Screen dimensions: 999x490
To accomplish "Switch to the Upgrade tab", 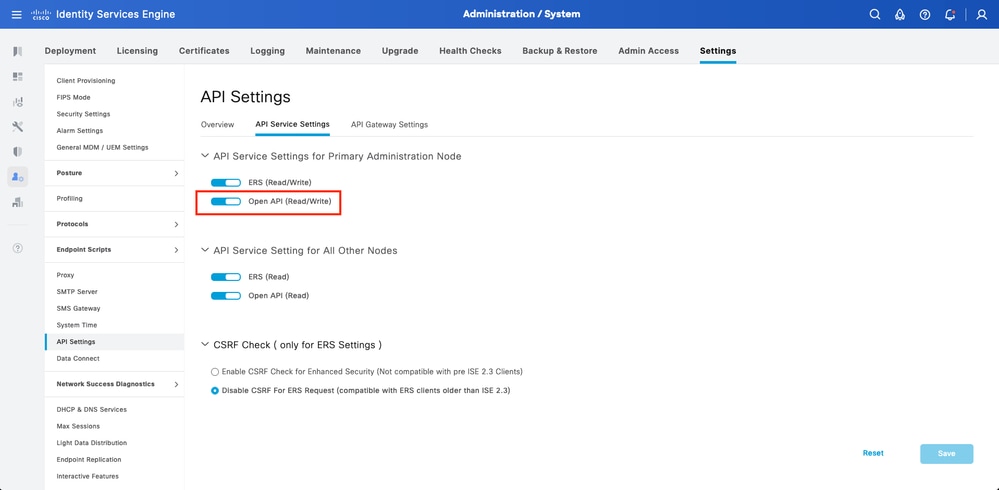I will point(400,51).
